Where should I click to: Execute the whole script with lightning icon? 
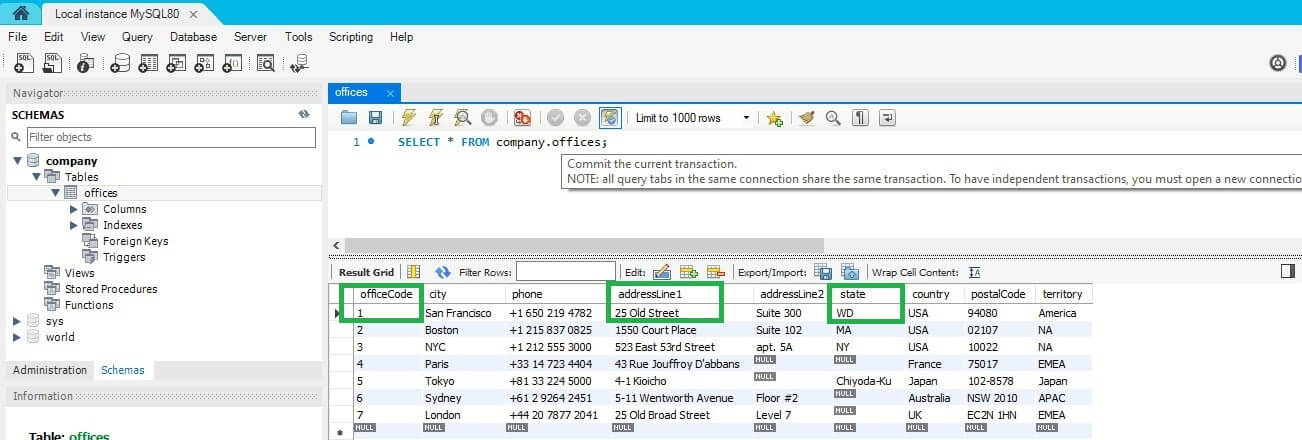408,118
